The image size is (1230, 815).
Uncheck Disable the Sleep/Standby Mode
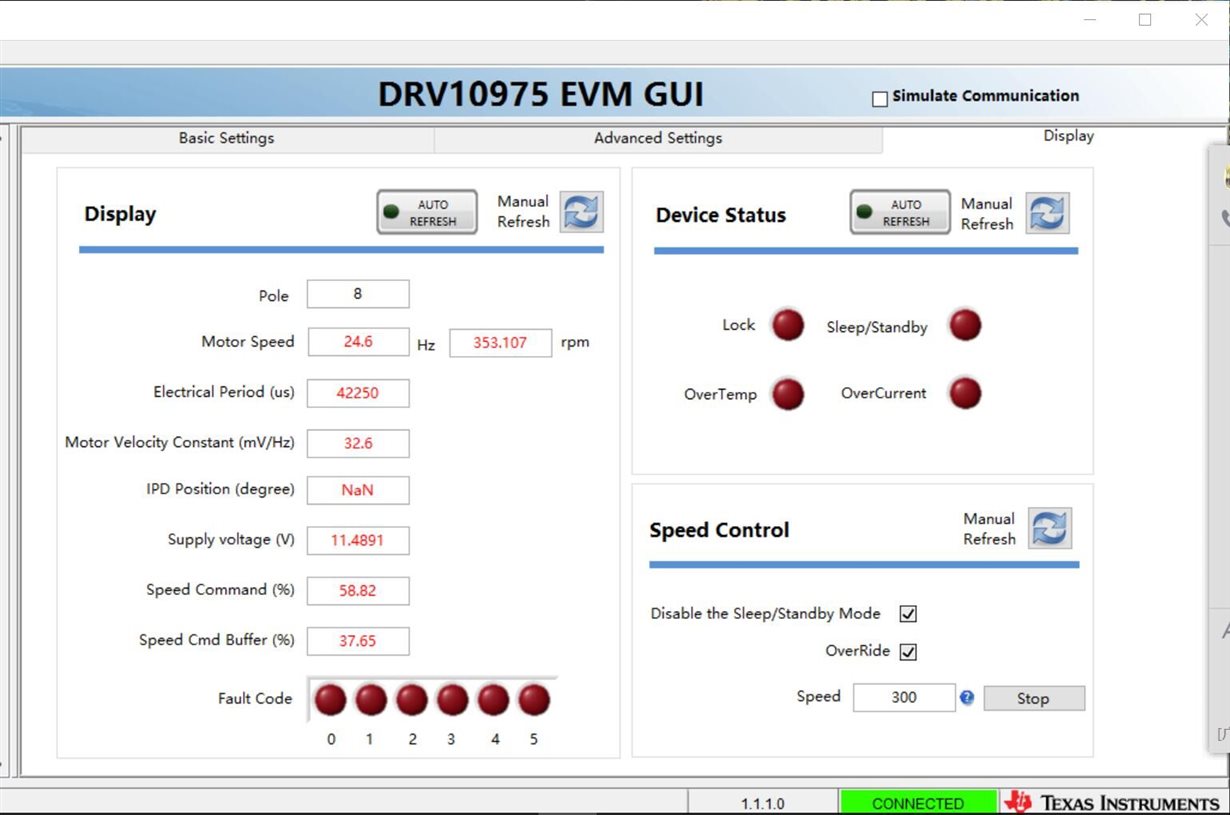(x=908, y=614)
